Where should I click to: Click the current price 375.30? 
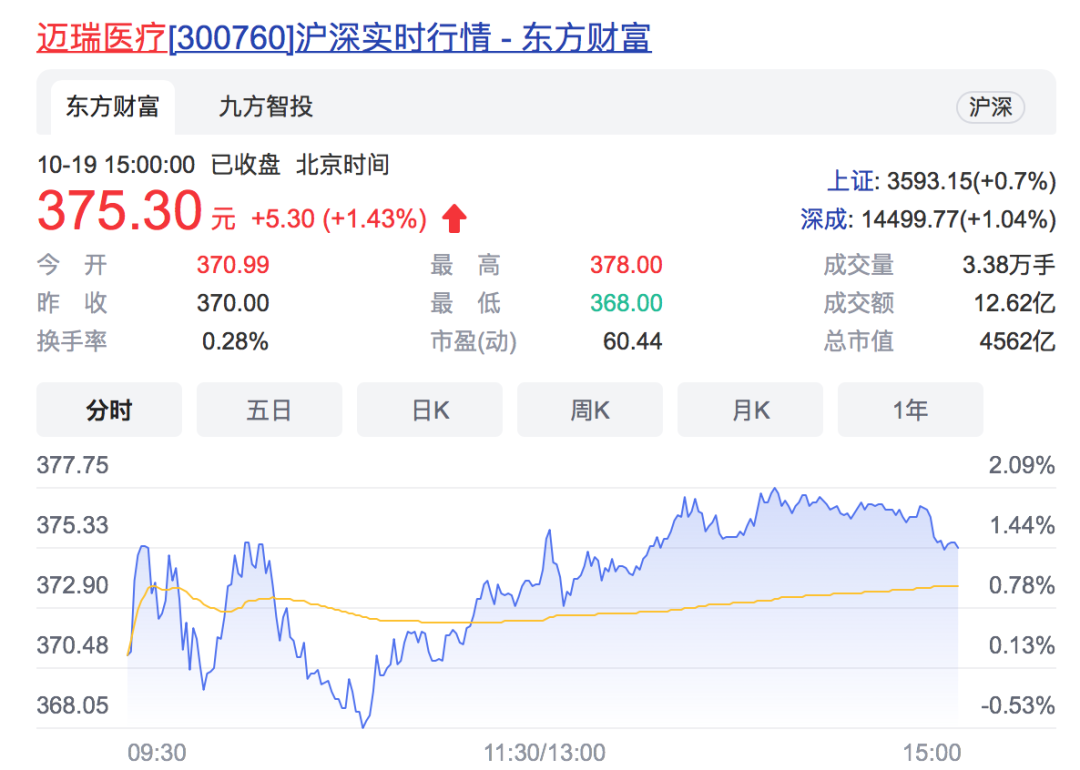[119, 212]
